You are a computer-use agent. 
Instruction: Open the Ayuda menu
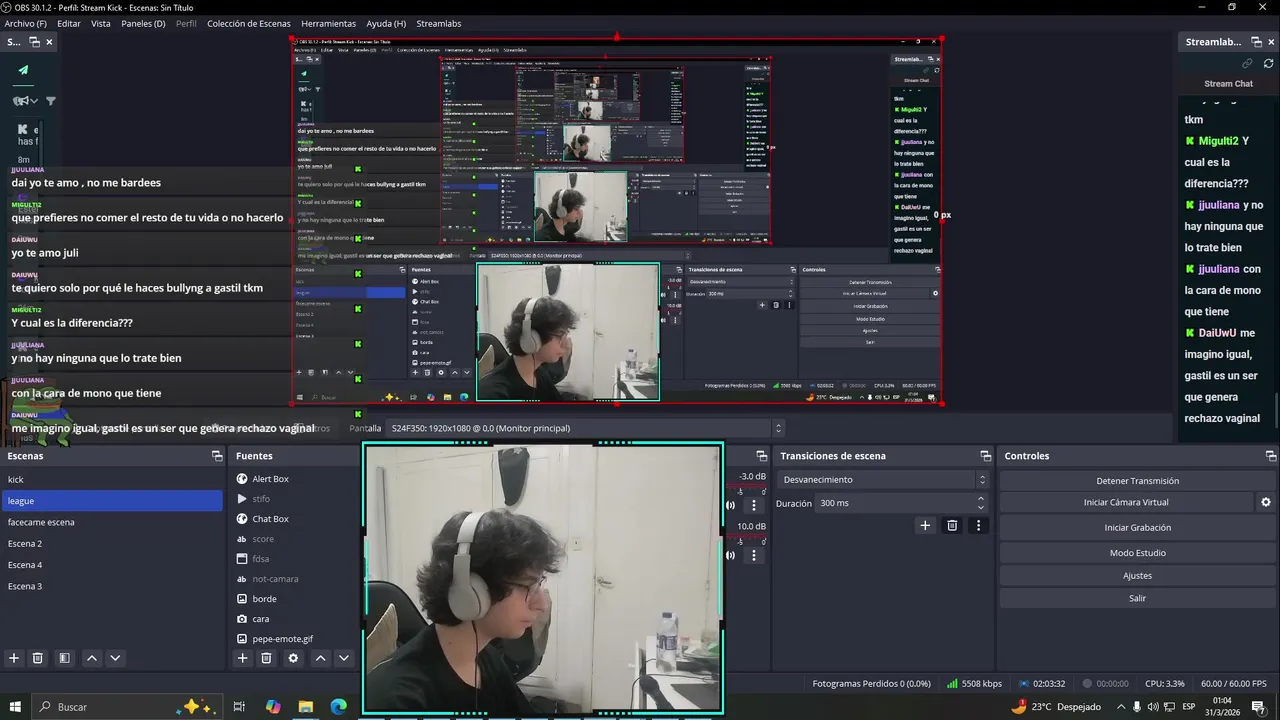tap(386, 23)
